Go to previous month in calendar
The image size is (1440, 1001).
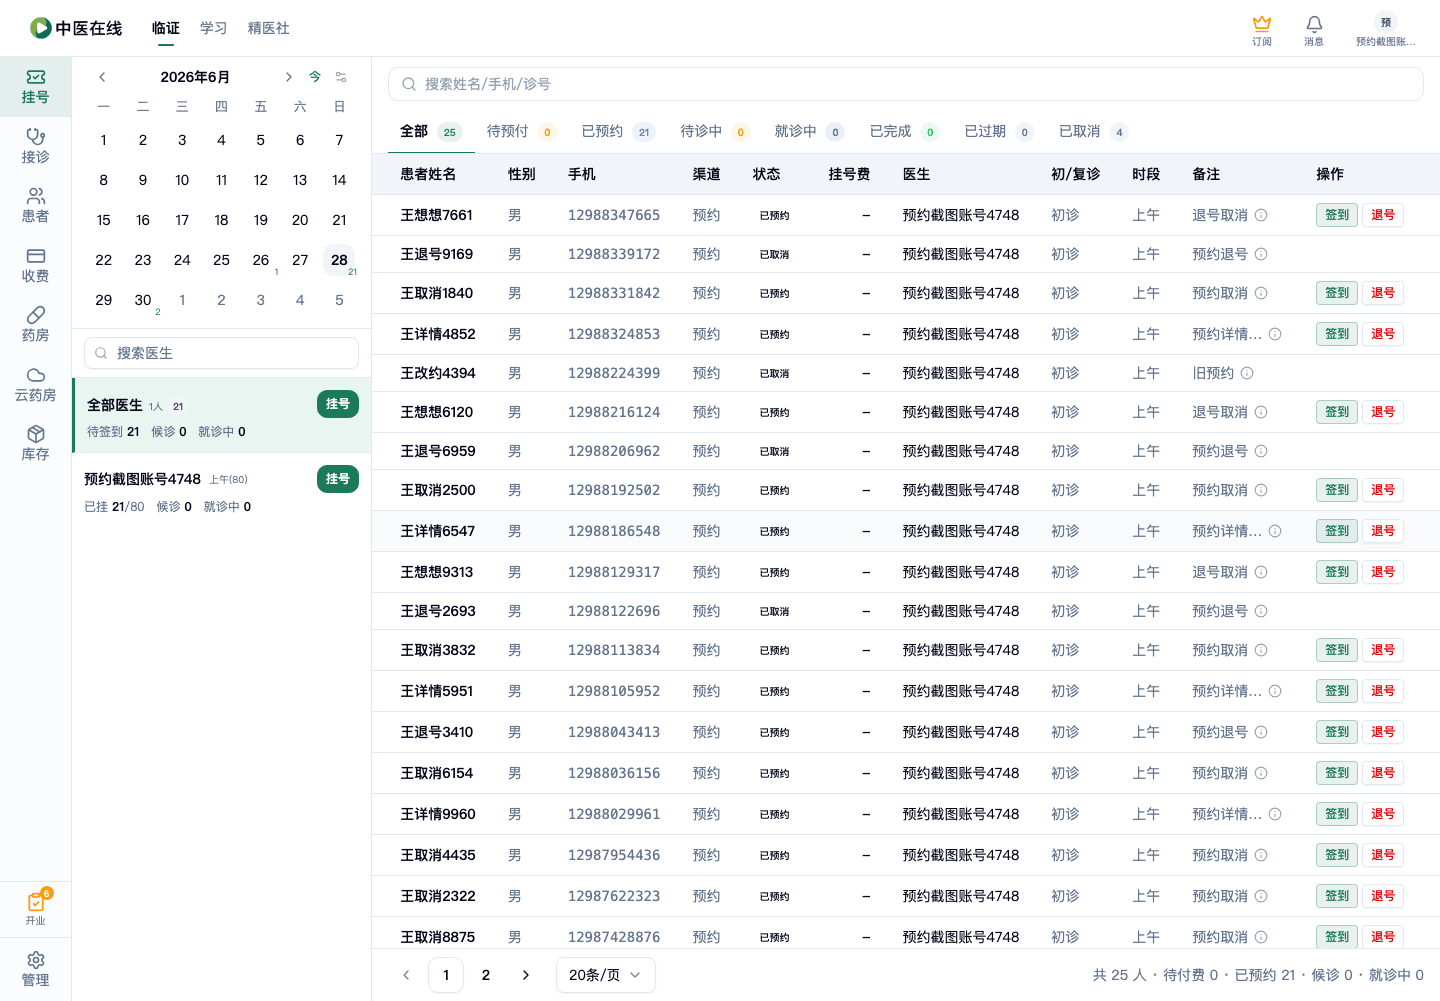pos(102,77)
